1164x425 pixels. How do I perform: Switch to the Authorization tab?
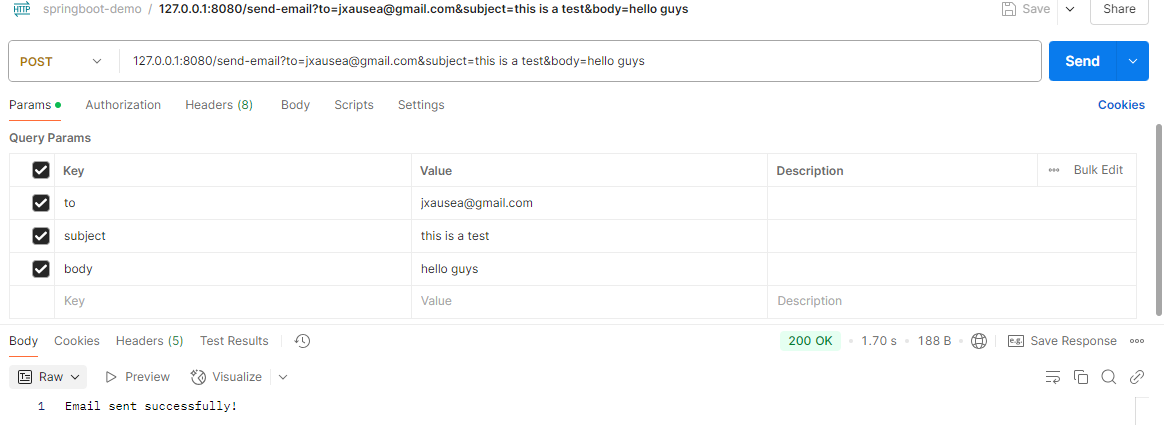pyautogui.click(x=123, y=105)
